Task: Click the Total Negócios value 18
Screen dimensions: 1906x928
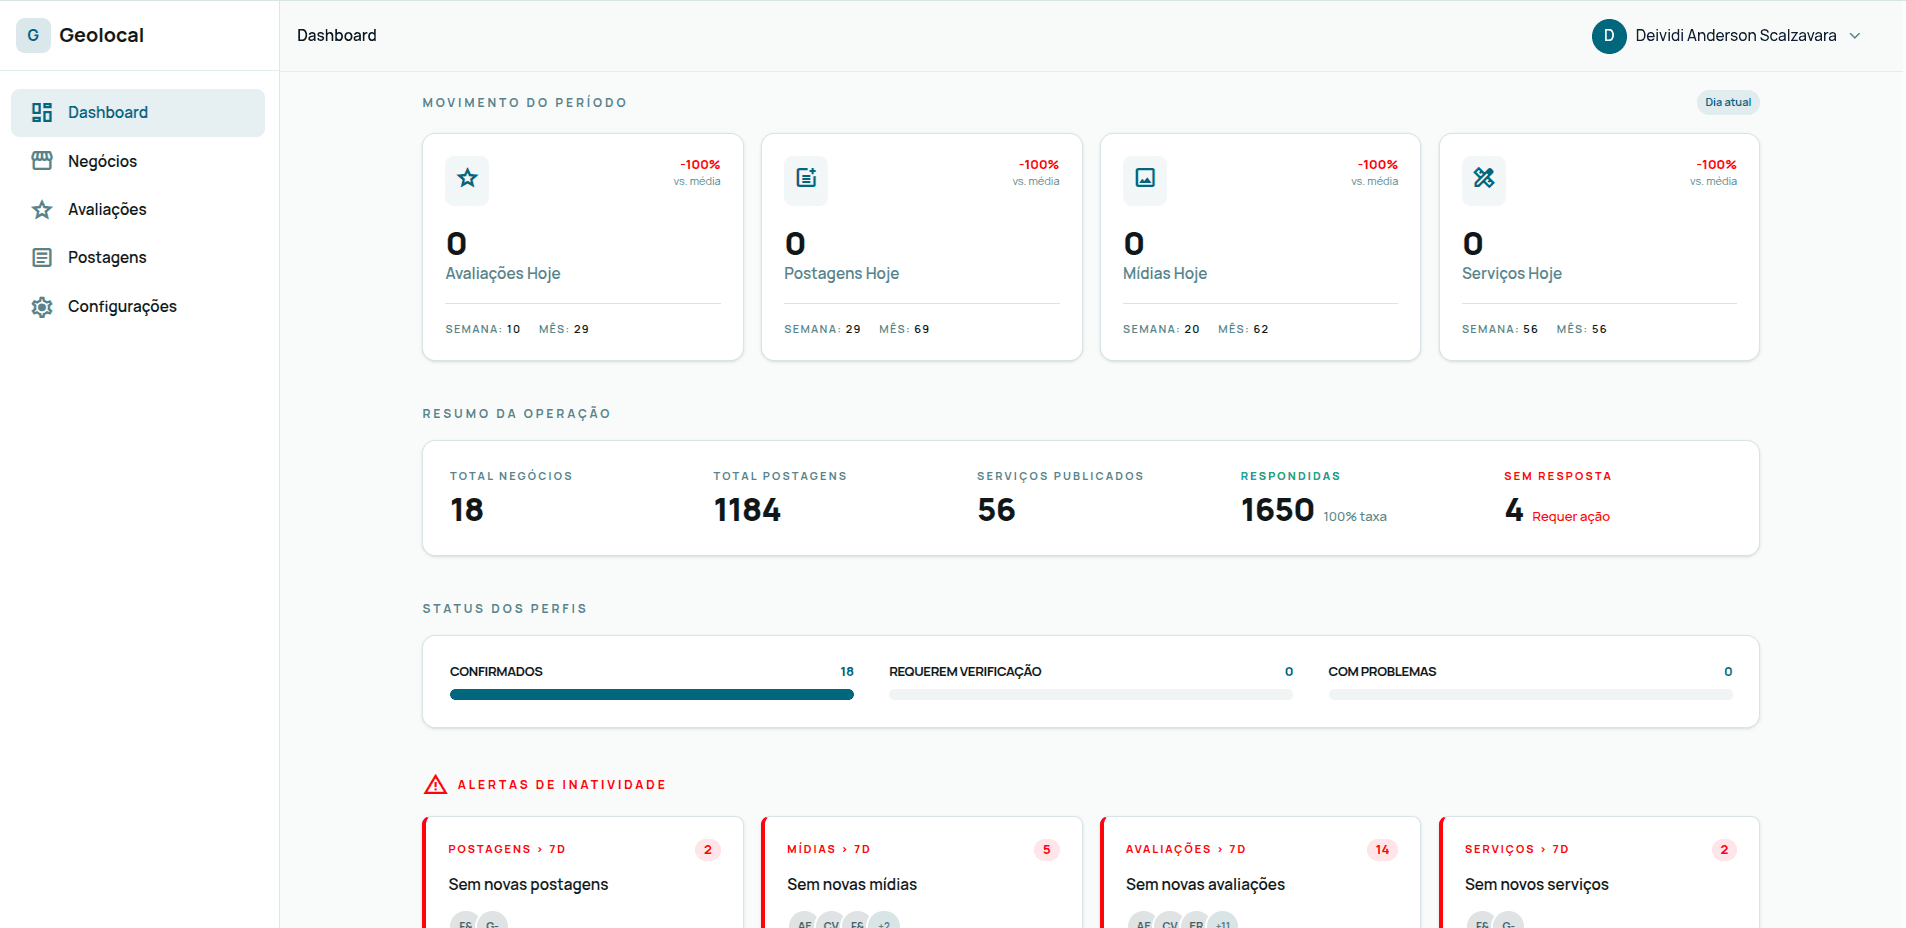Action: [467, 510]
